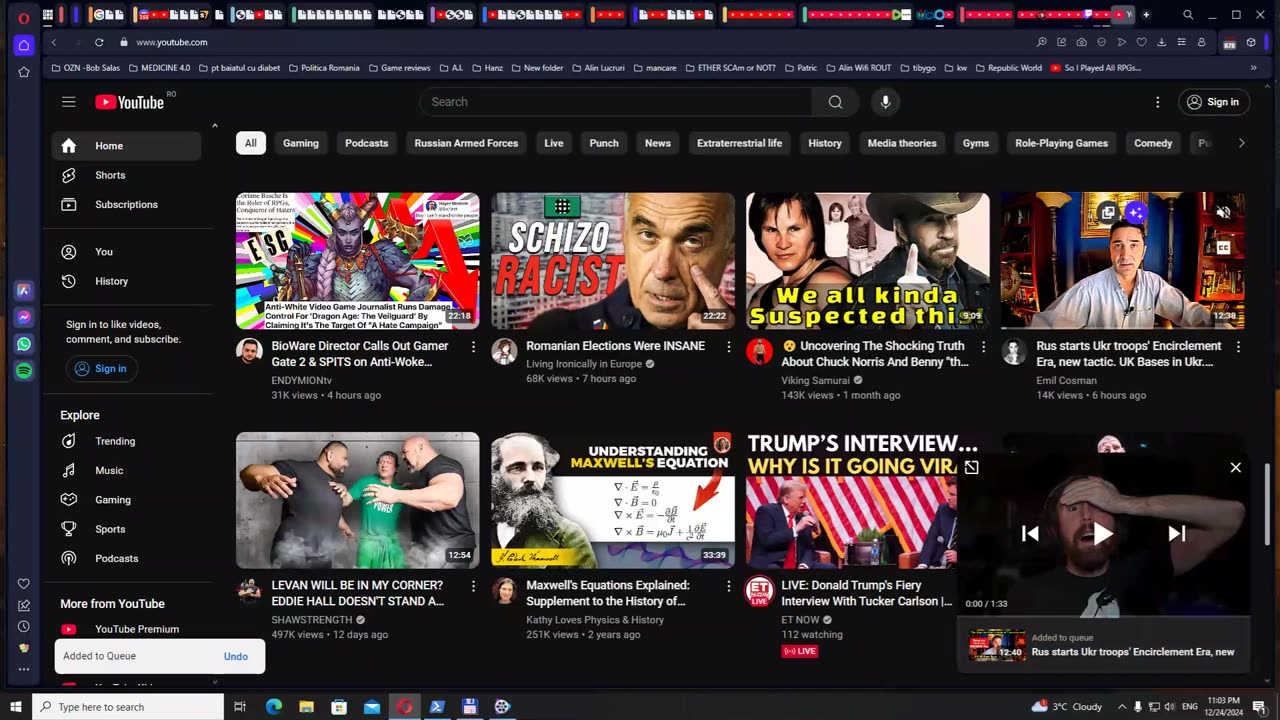Open Windows Start menu
This screenshot has height=720, width=1280.
15,707
